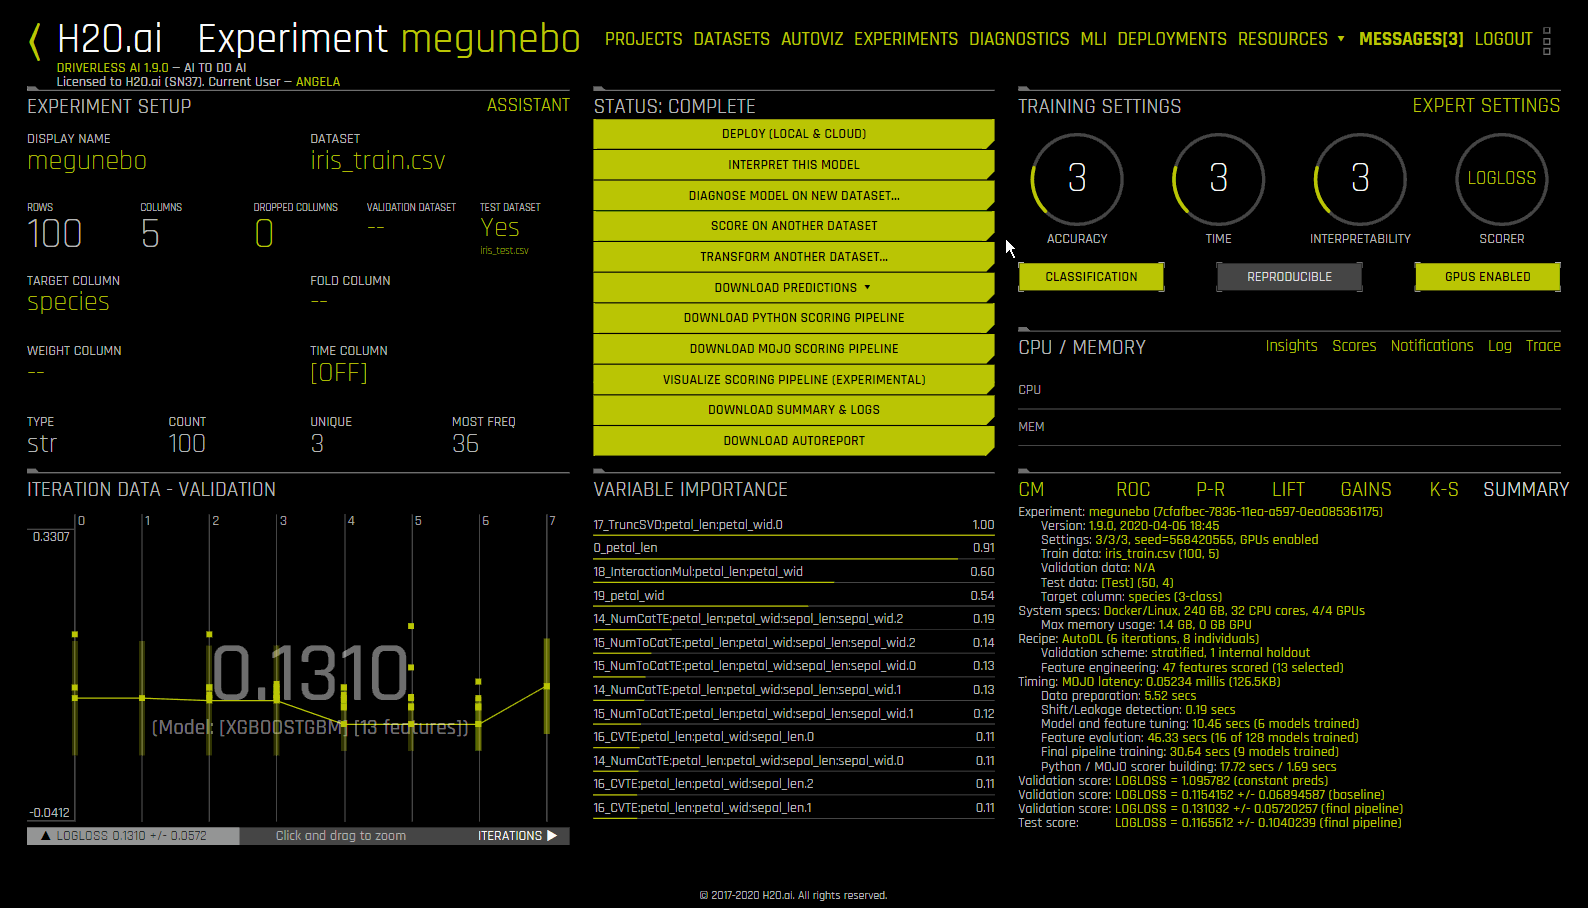Open the EXPERIMENTS page

coord(906,39)
